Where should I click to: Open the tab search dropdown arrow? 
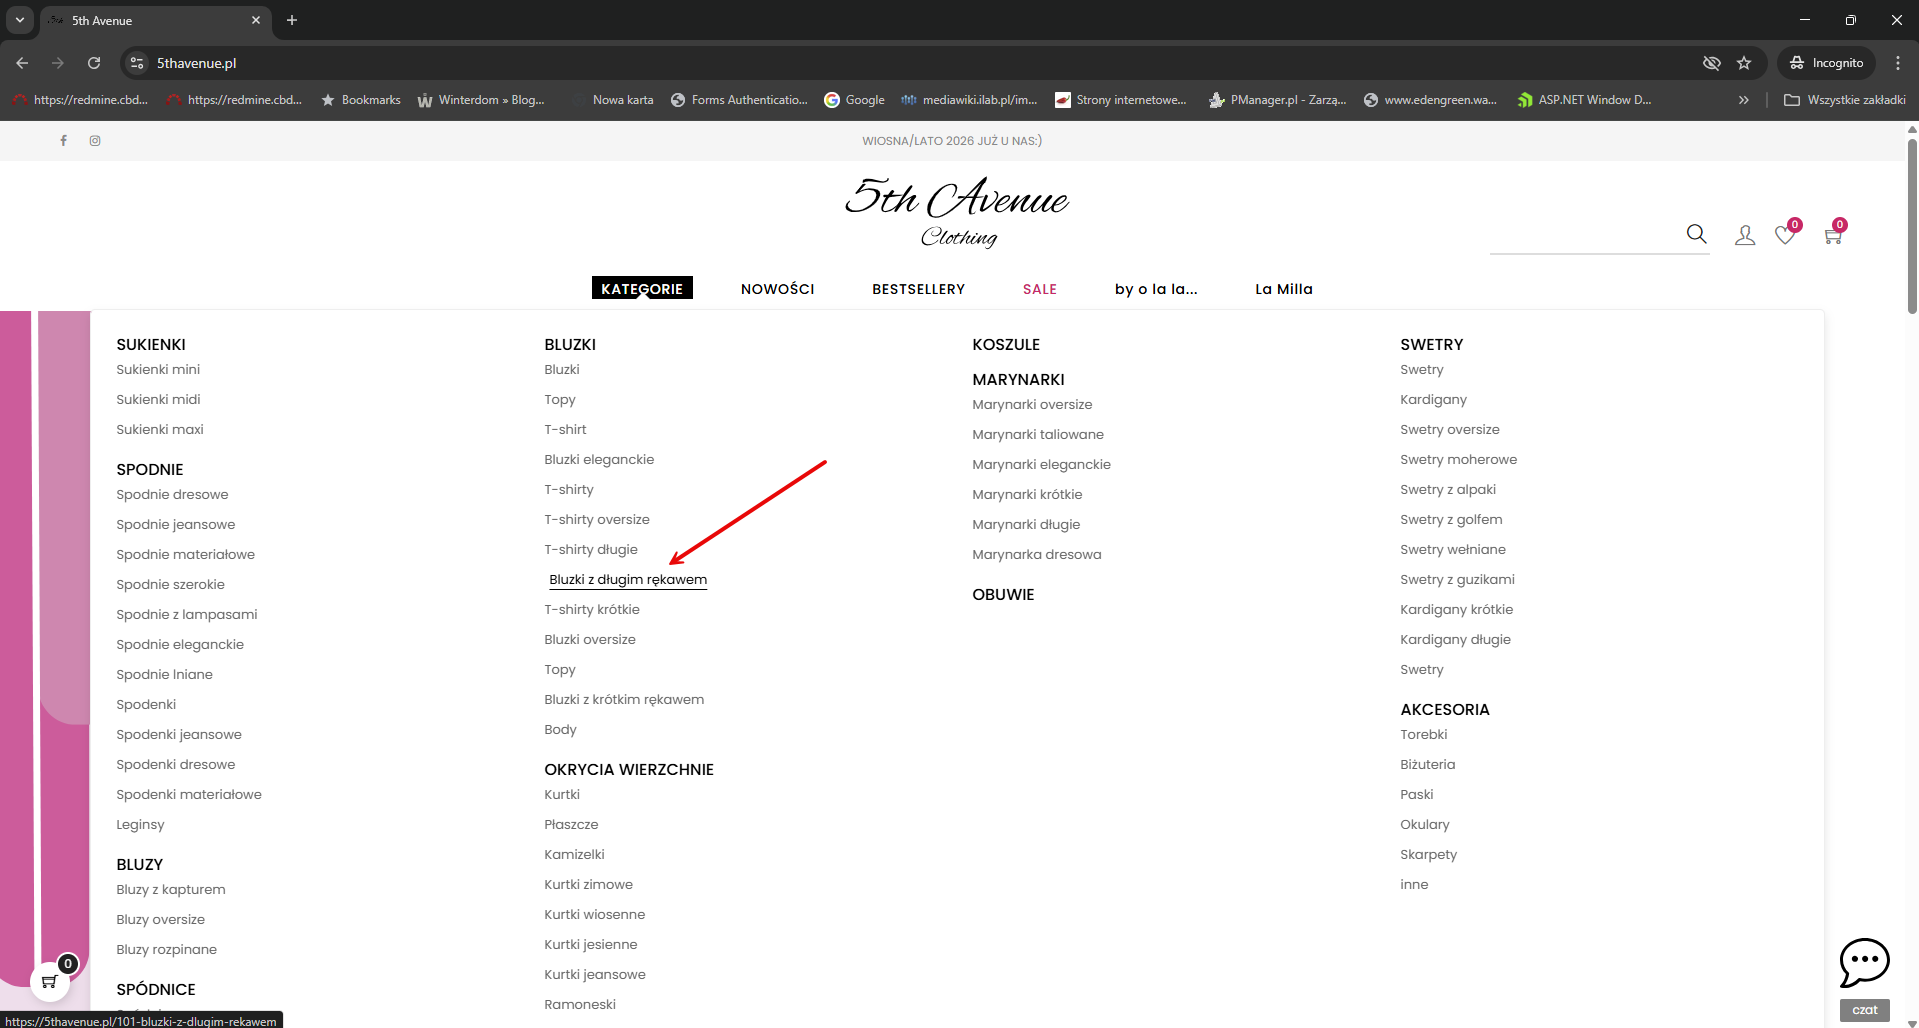(x=19, y=20)
